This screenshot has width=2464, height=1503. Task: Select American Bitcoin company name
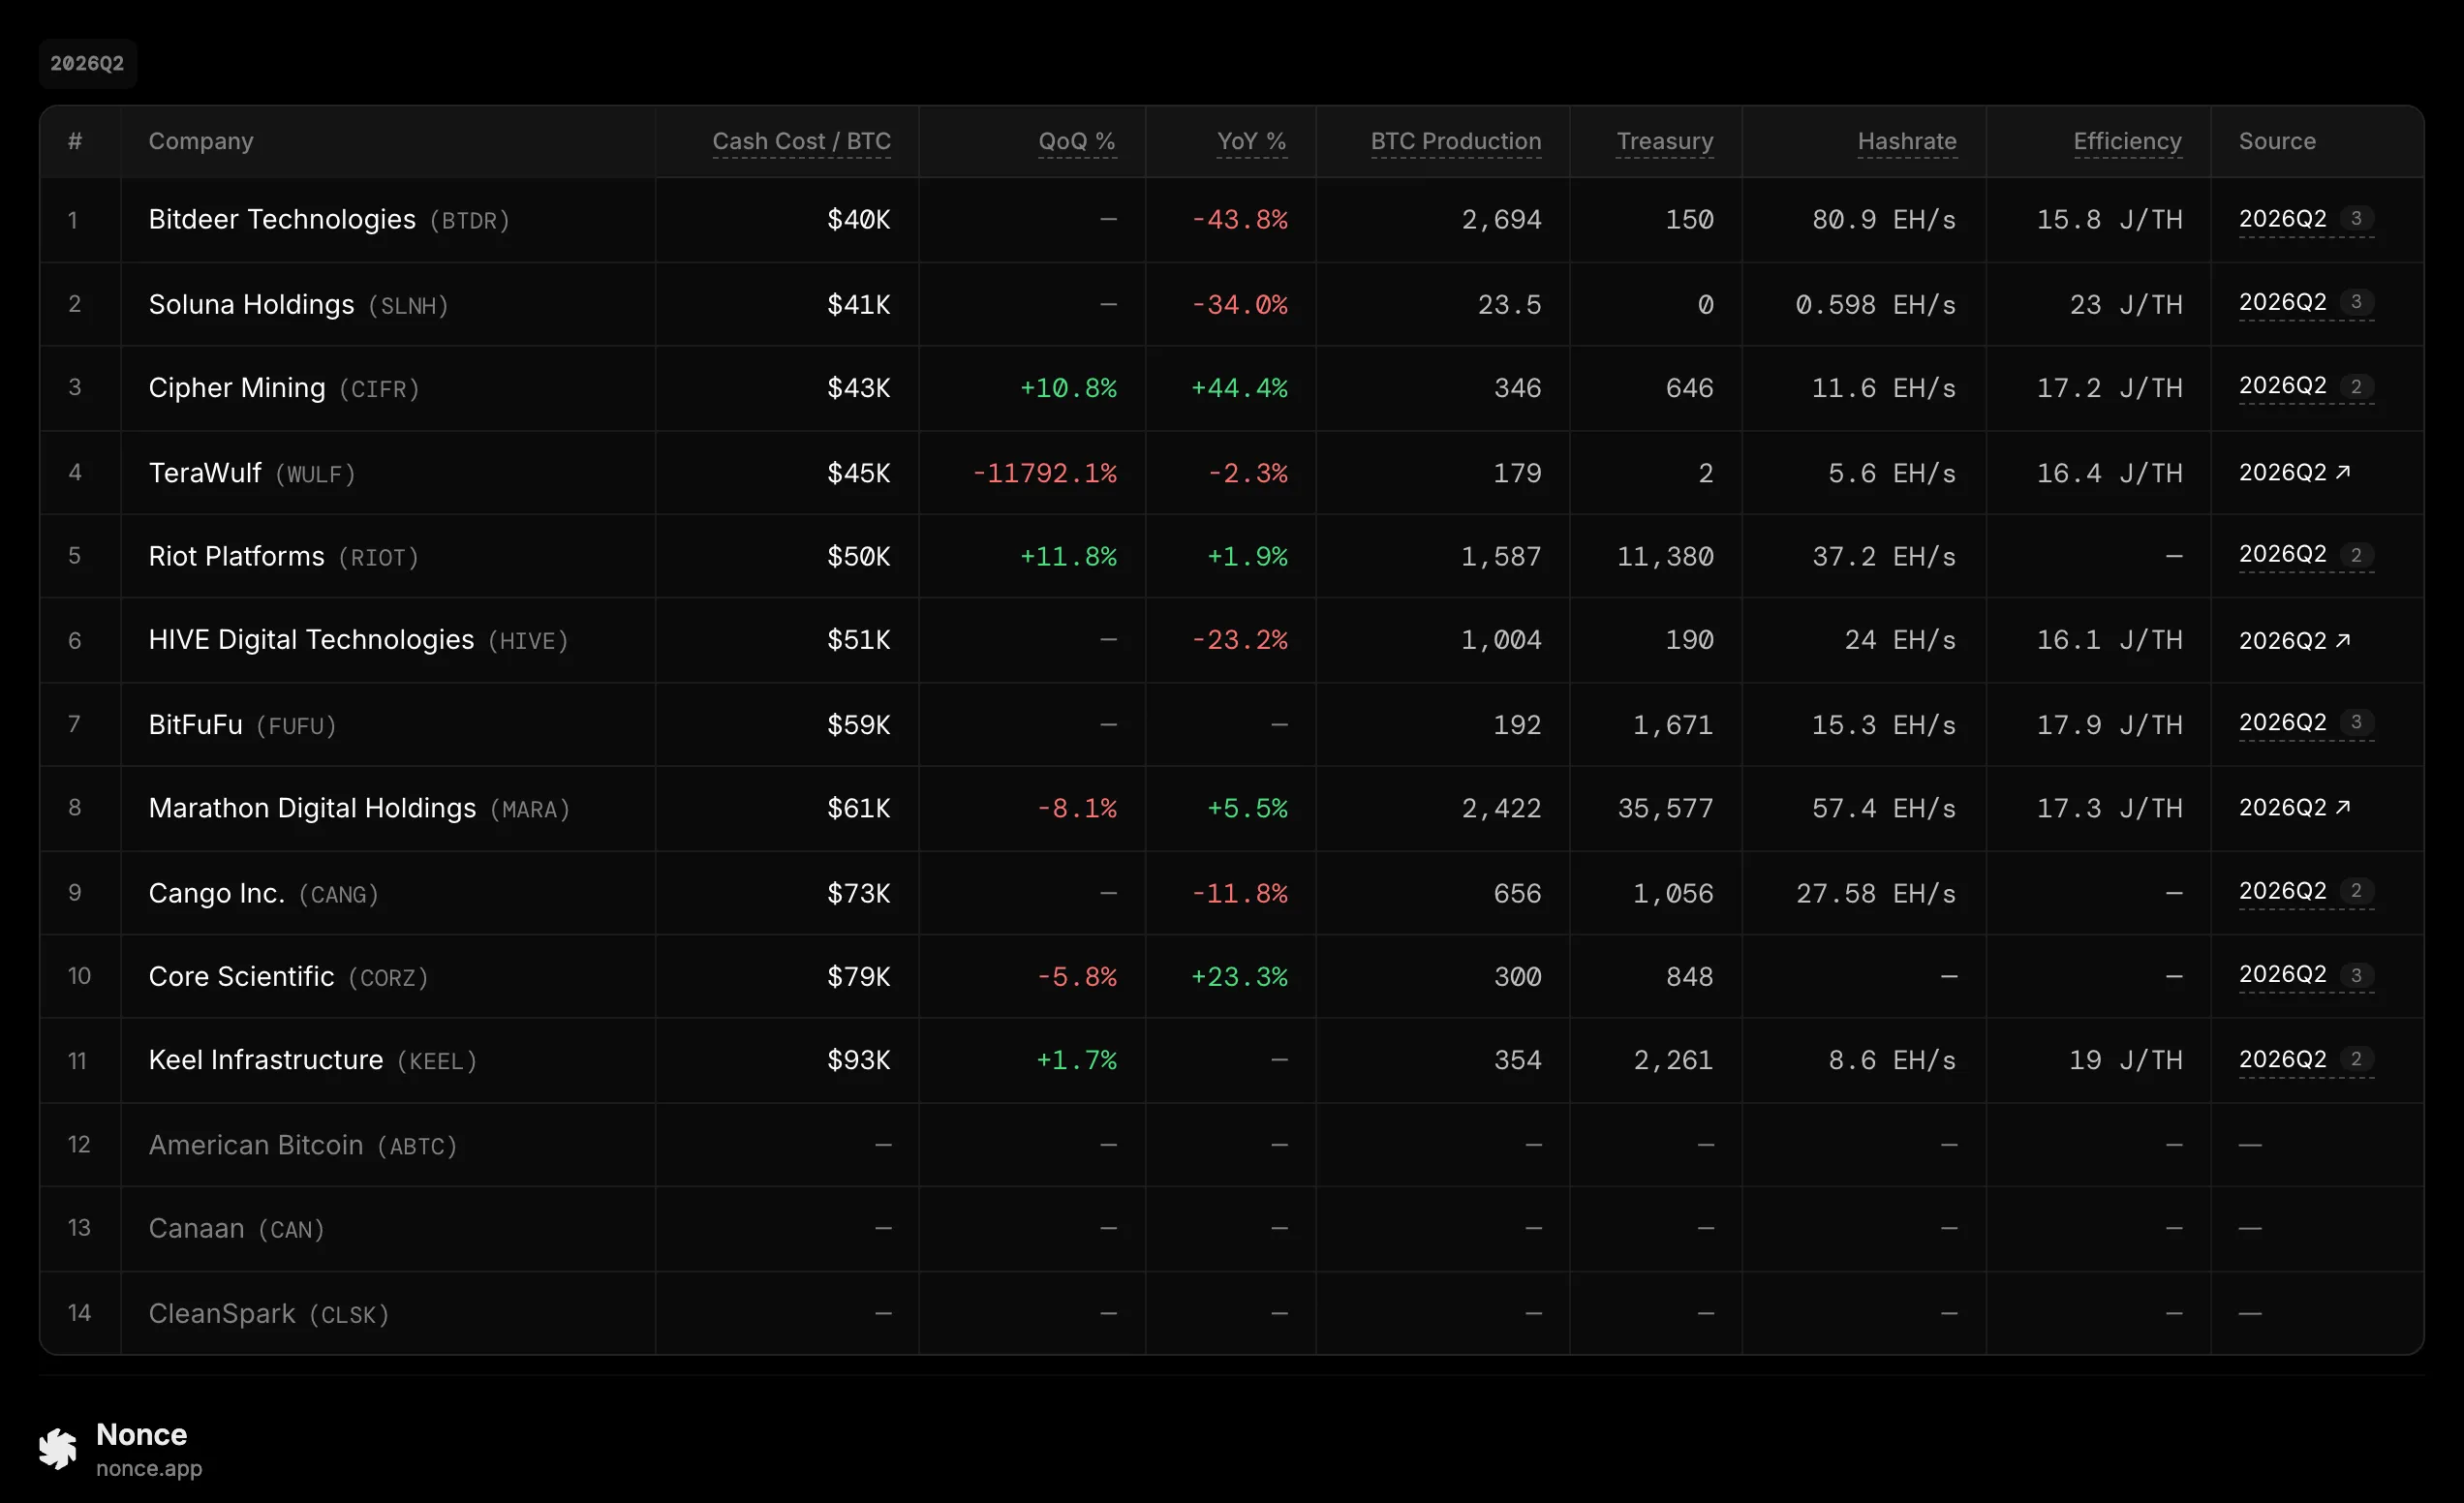[x=256, y=1145]
